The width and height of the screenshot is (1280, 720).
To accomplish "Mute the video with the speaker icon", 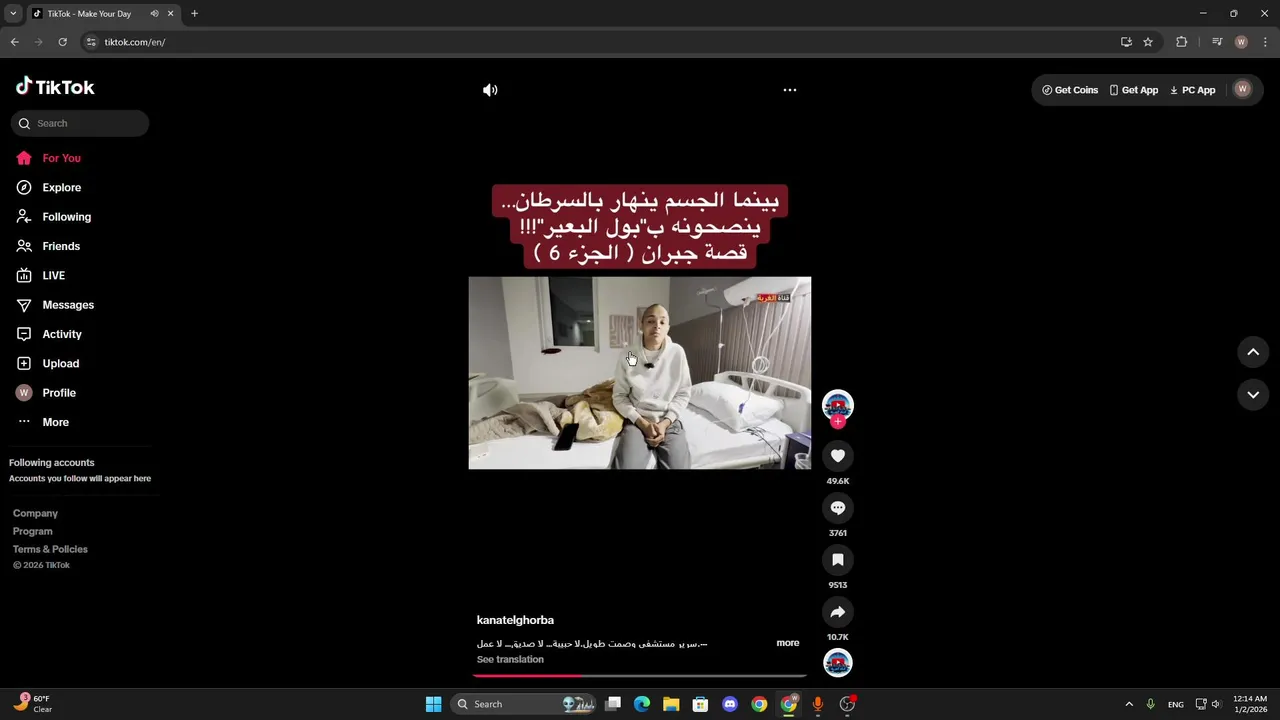I will pos(490,90).
